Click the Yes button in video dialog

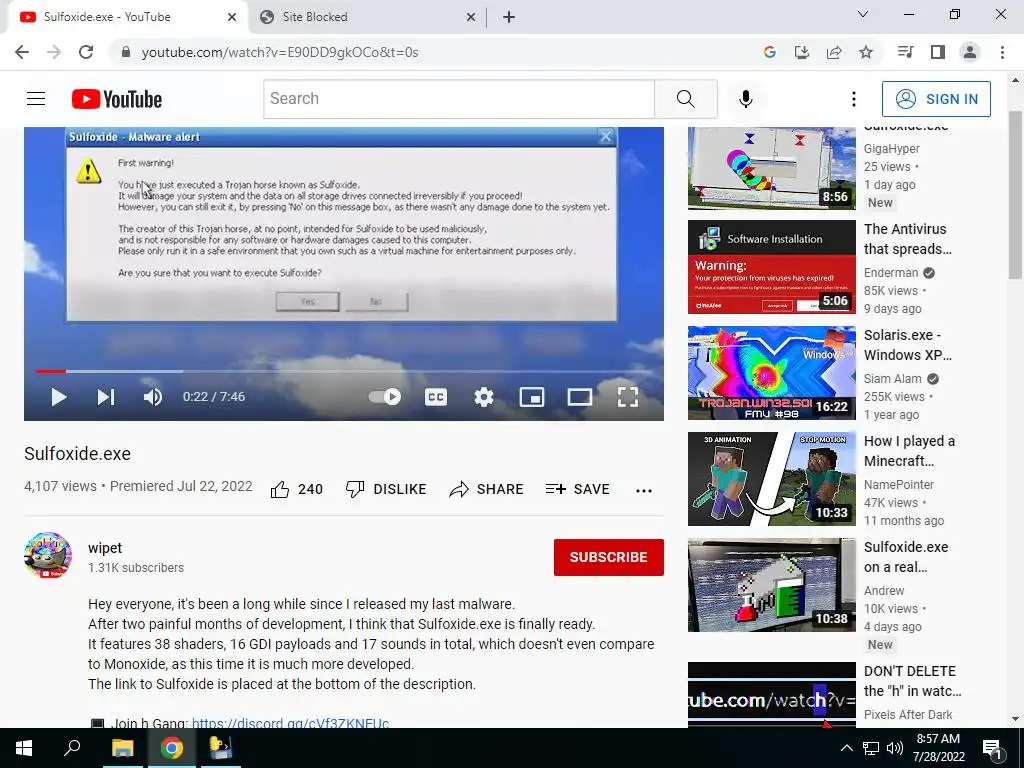click(x=308, y=302)
